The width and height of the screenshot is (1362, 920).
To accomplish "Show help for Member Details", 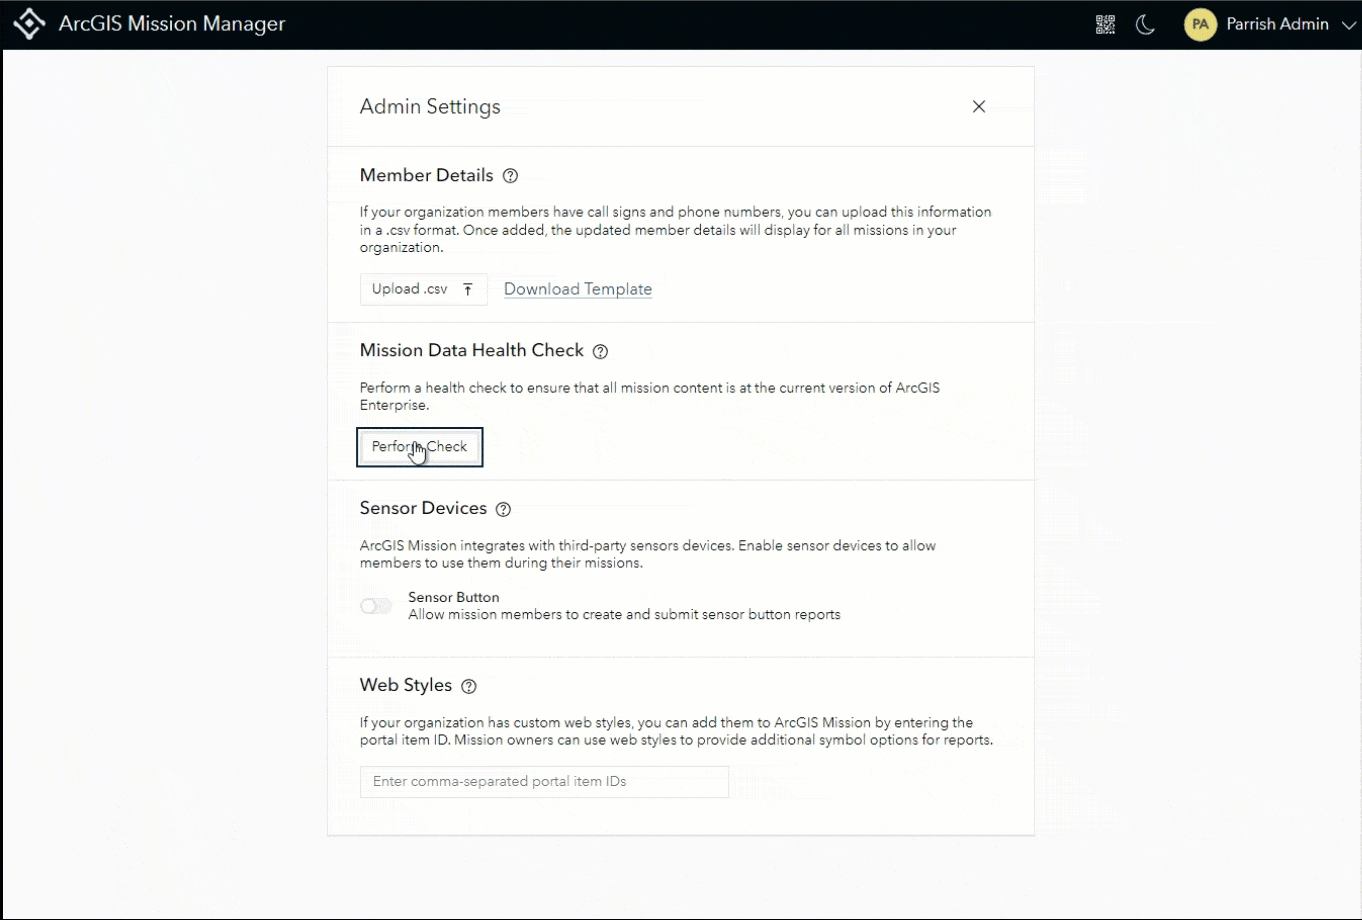I will coord(510,176).
